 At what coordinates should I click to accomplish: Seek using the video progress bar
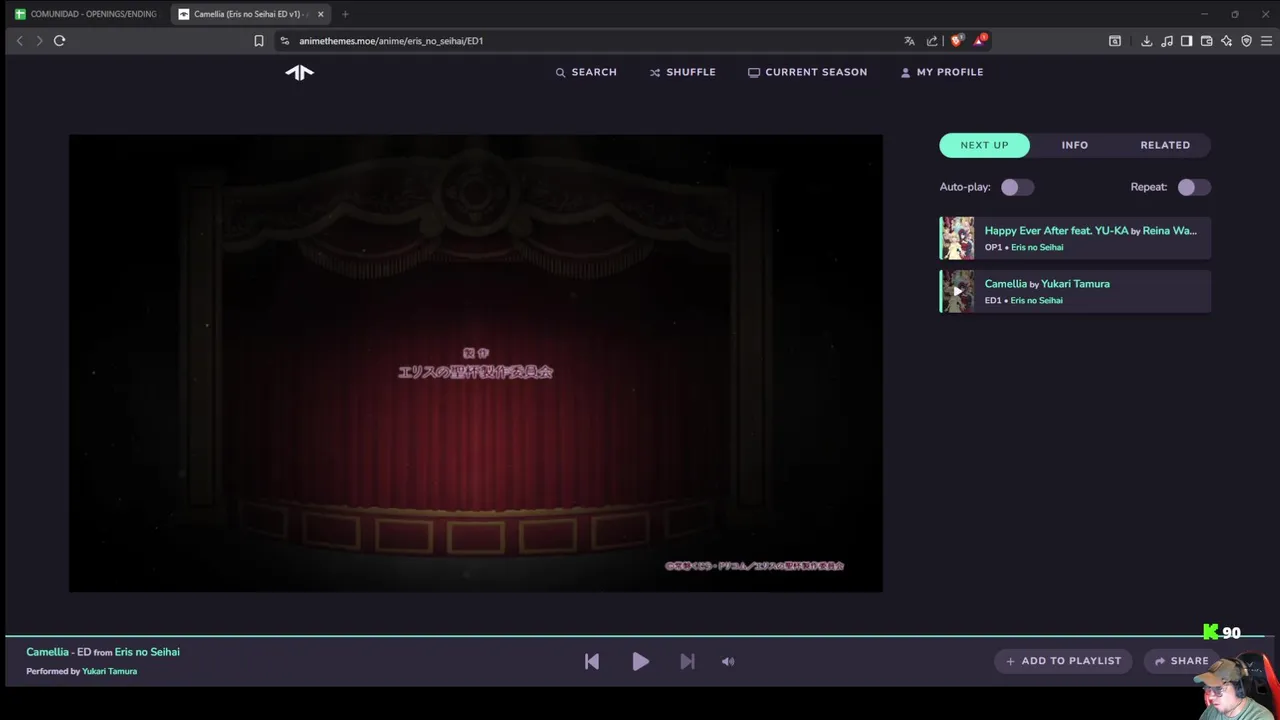(640, 636)
